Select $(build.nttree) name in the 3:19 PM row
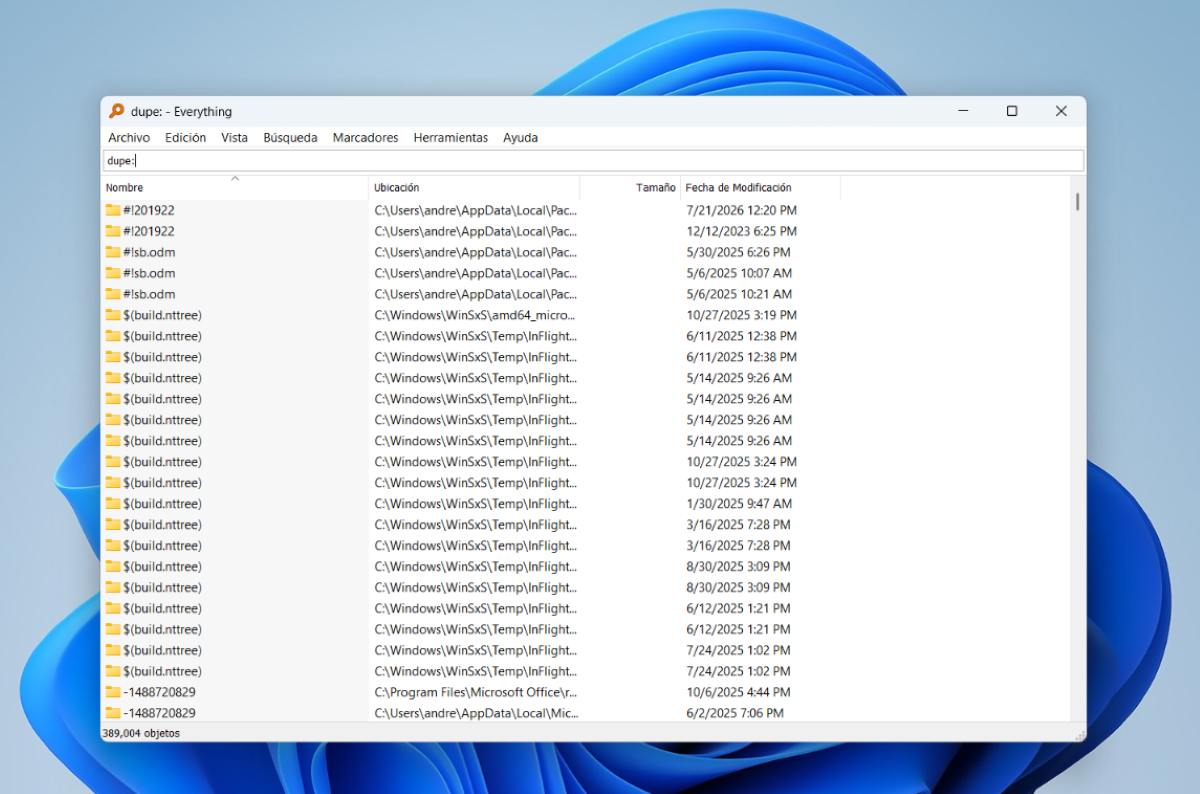1200x794 pixels. [x=162, y=315]
